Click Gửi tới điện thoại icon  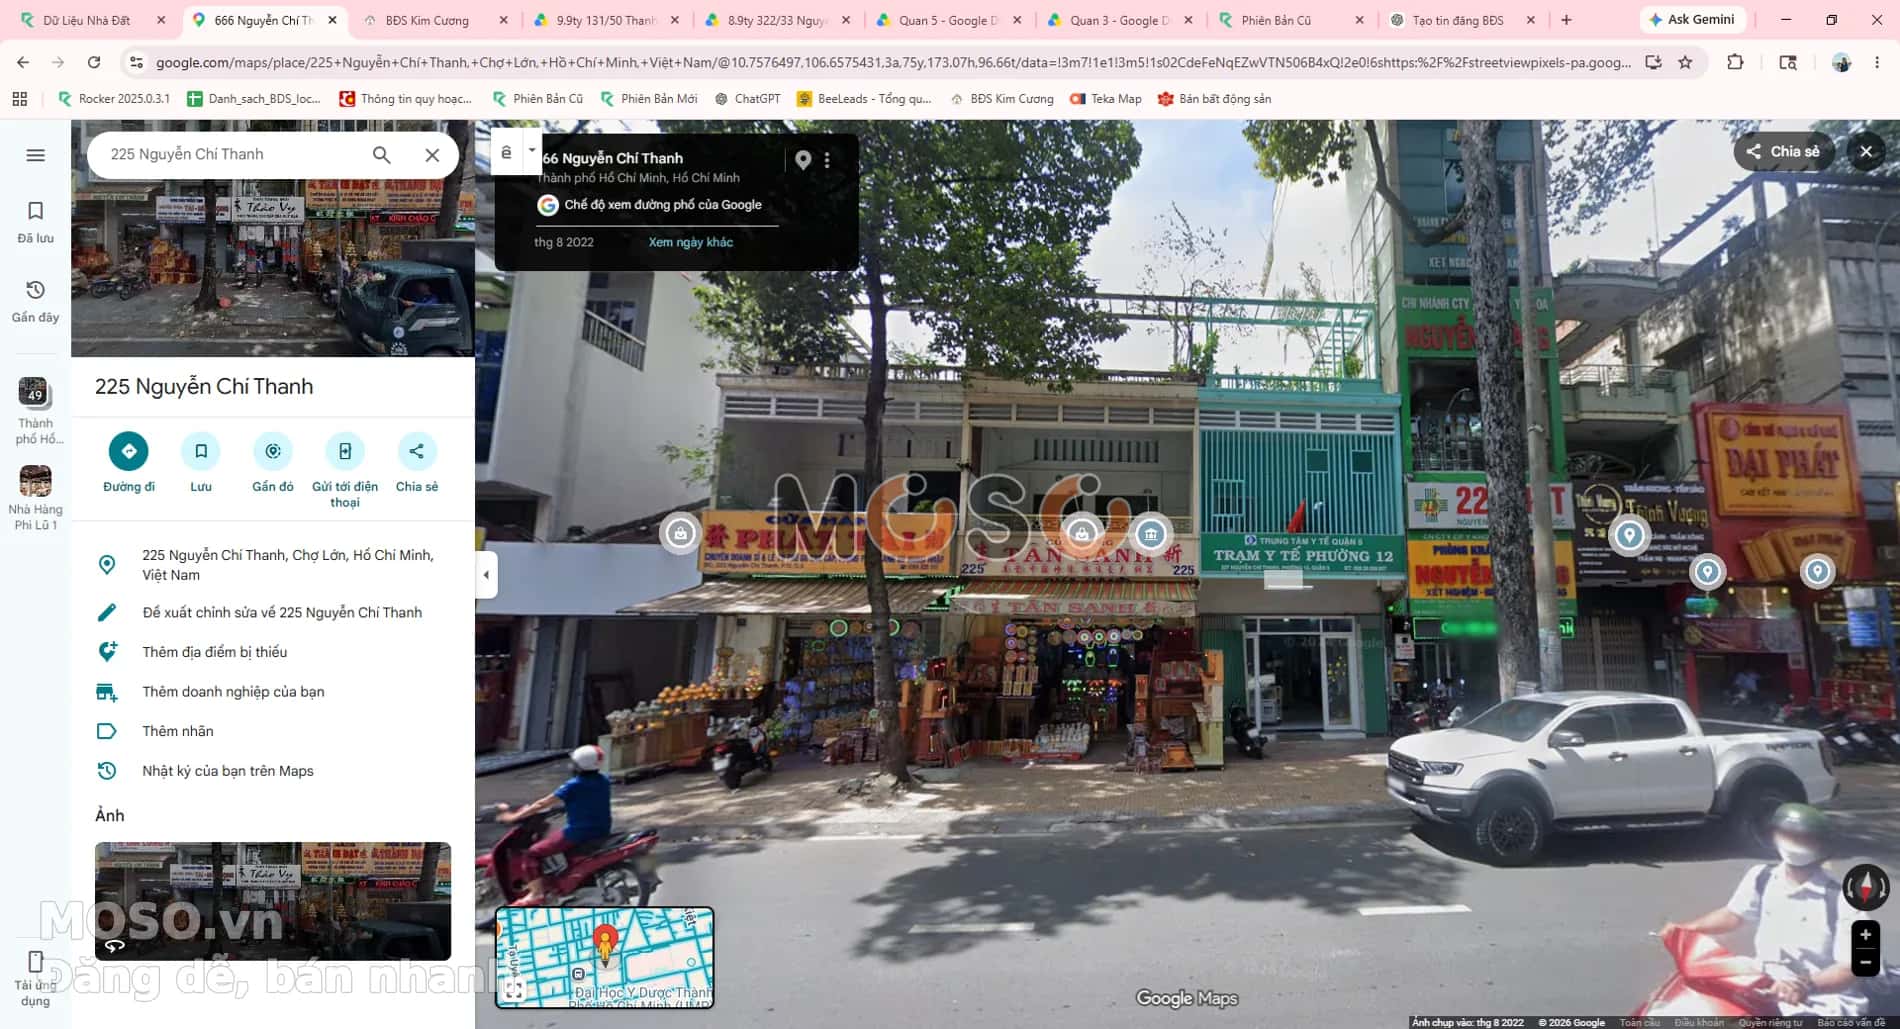(x=345, y=451)
